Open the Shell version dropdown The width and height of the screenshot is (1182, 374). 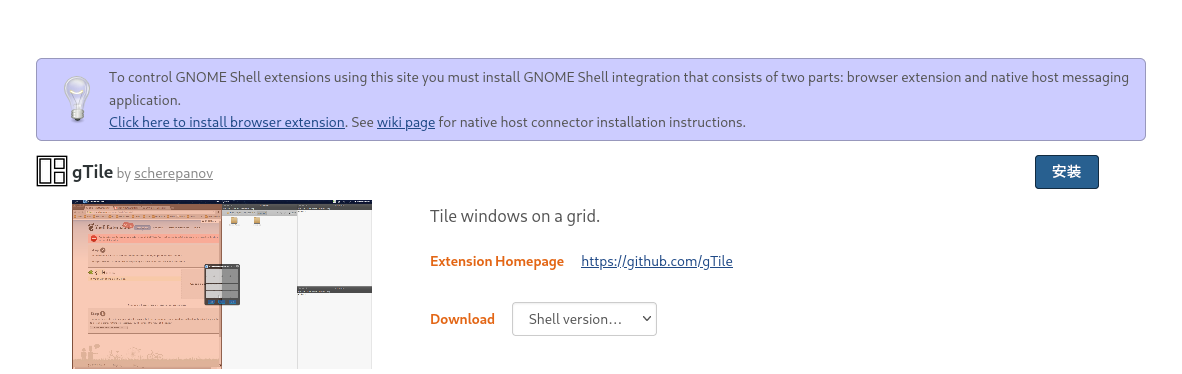tap(584, 319)
